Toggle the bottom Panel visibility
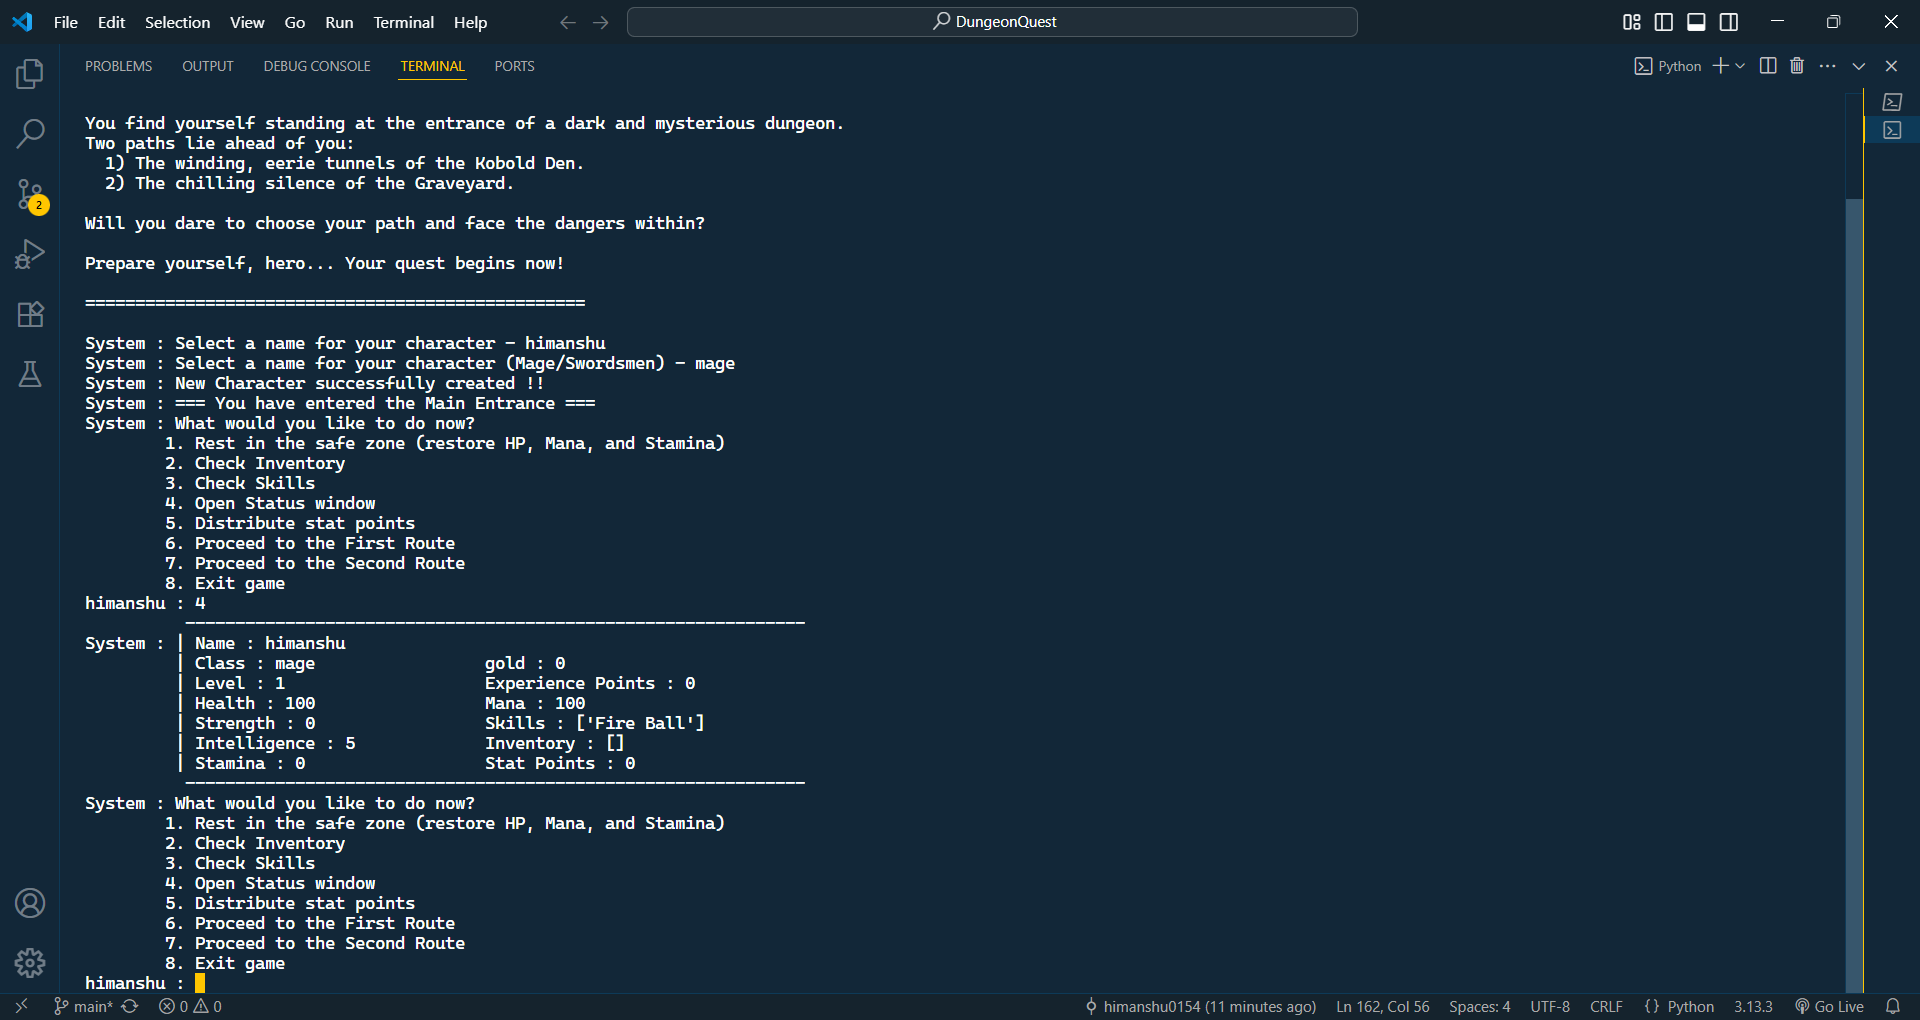 1696,22
